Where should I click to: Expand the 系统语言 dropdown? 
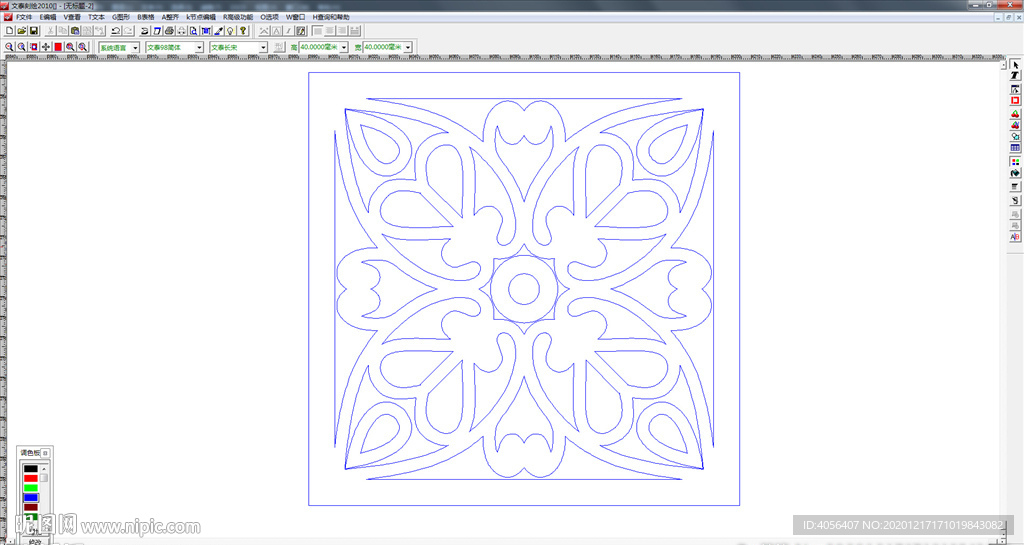135,47
